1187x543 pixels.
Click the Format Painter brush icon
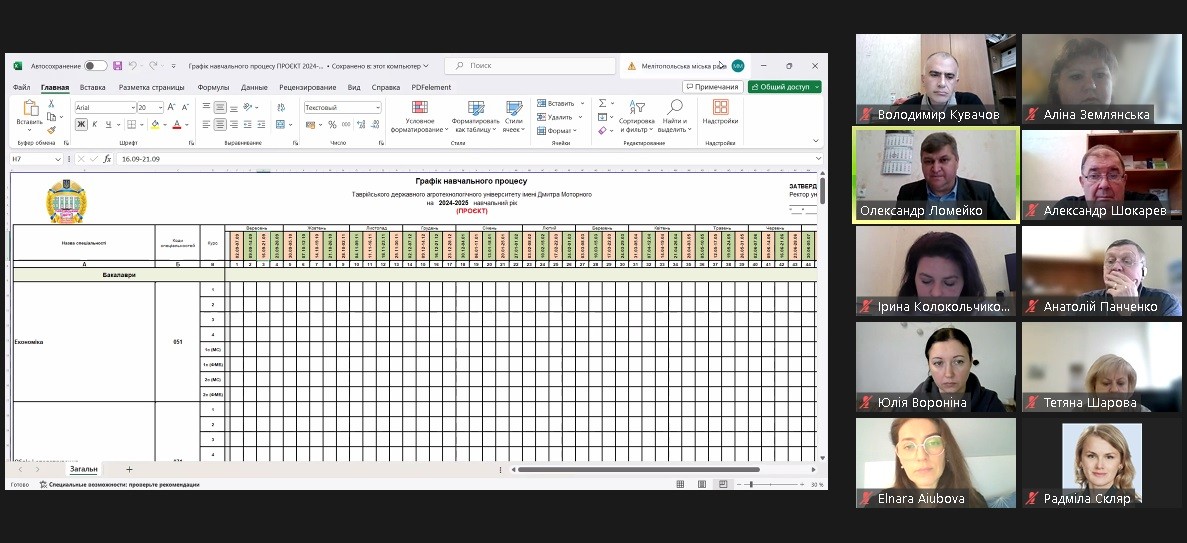click(x=51, y=130)
